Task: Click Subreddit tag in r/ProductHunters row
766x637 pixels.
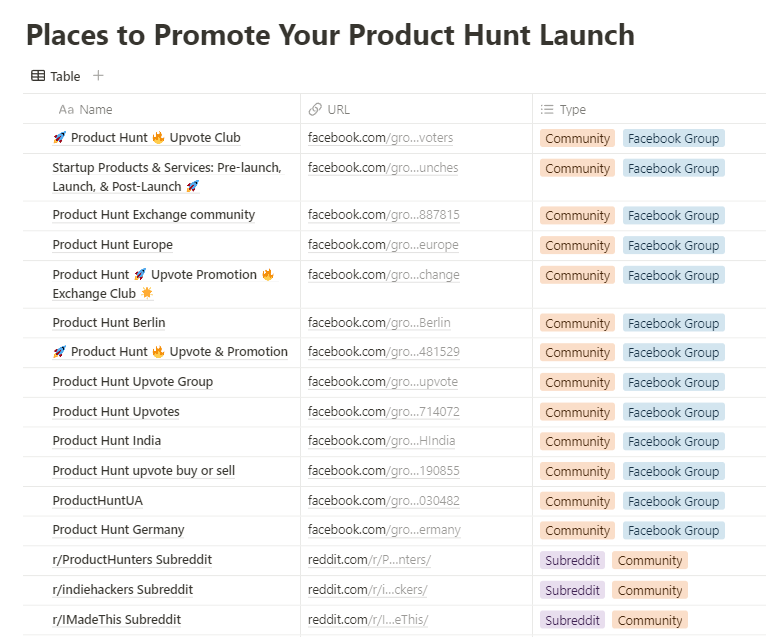Action: (x=573, y=561)
